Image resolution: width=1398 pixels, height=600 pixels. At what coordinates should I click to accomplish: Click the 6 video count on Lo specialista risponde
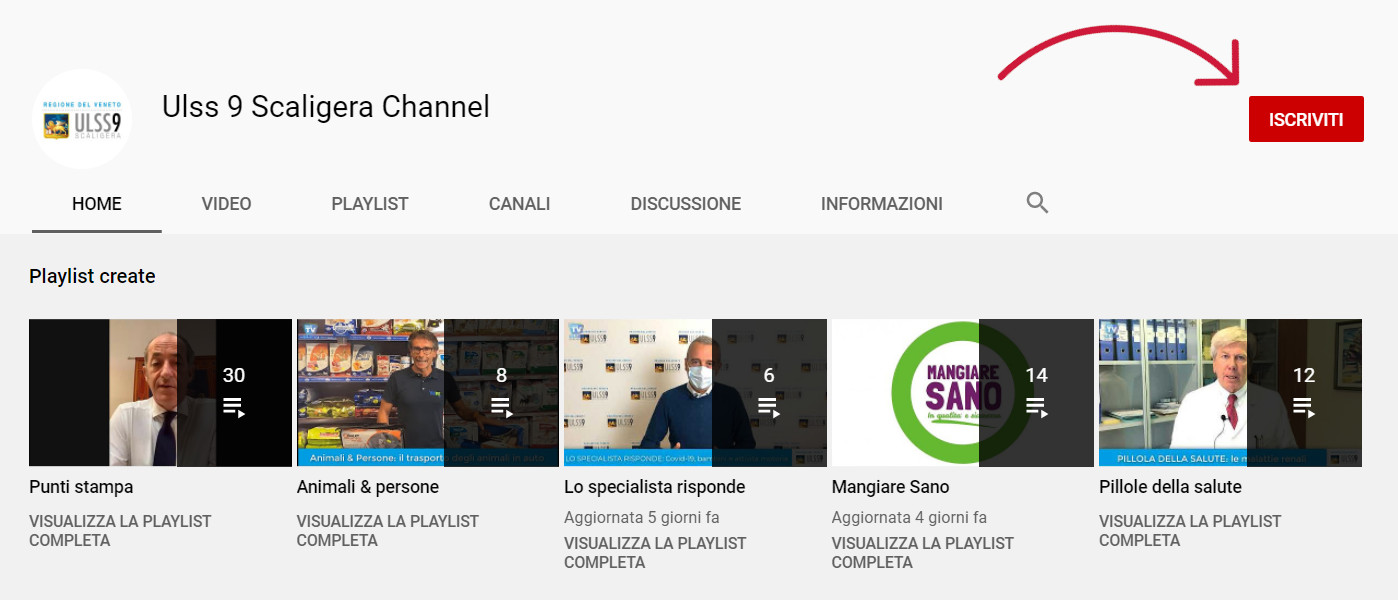pos(769,375)
